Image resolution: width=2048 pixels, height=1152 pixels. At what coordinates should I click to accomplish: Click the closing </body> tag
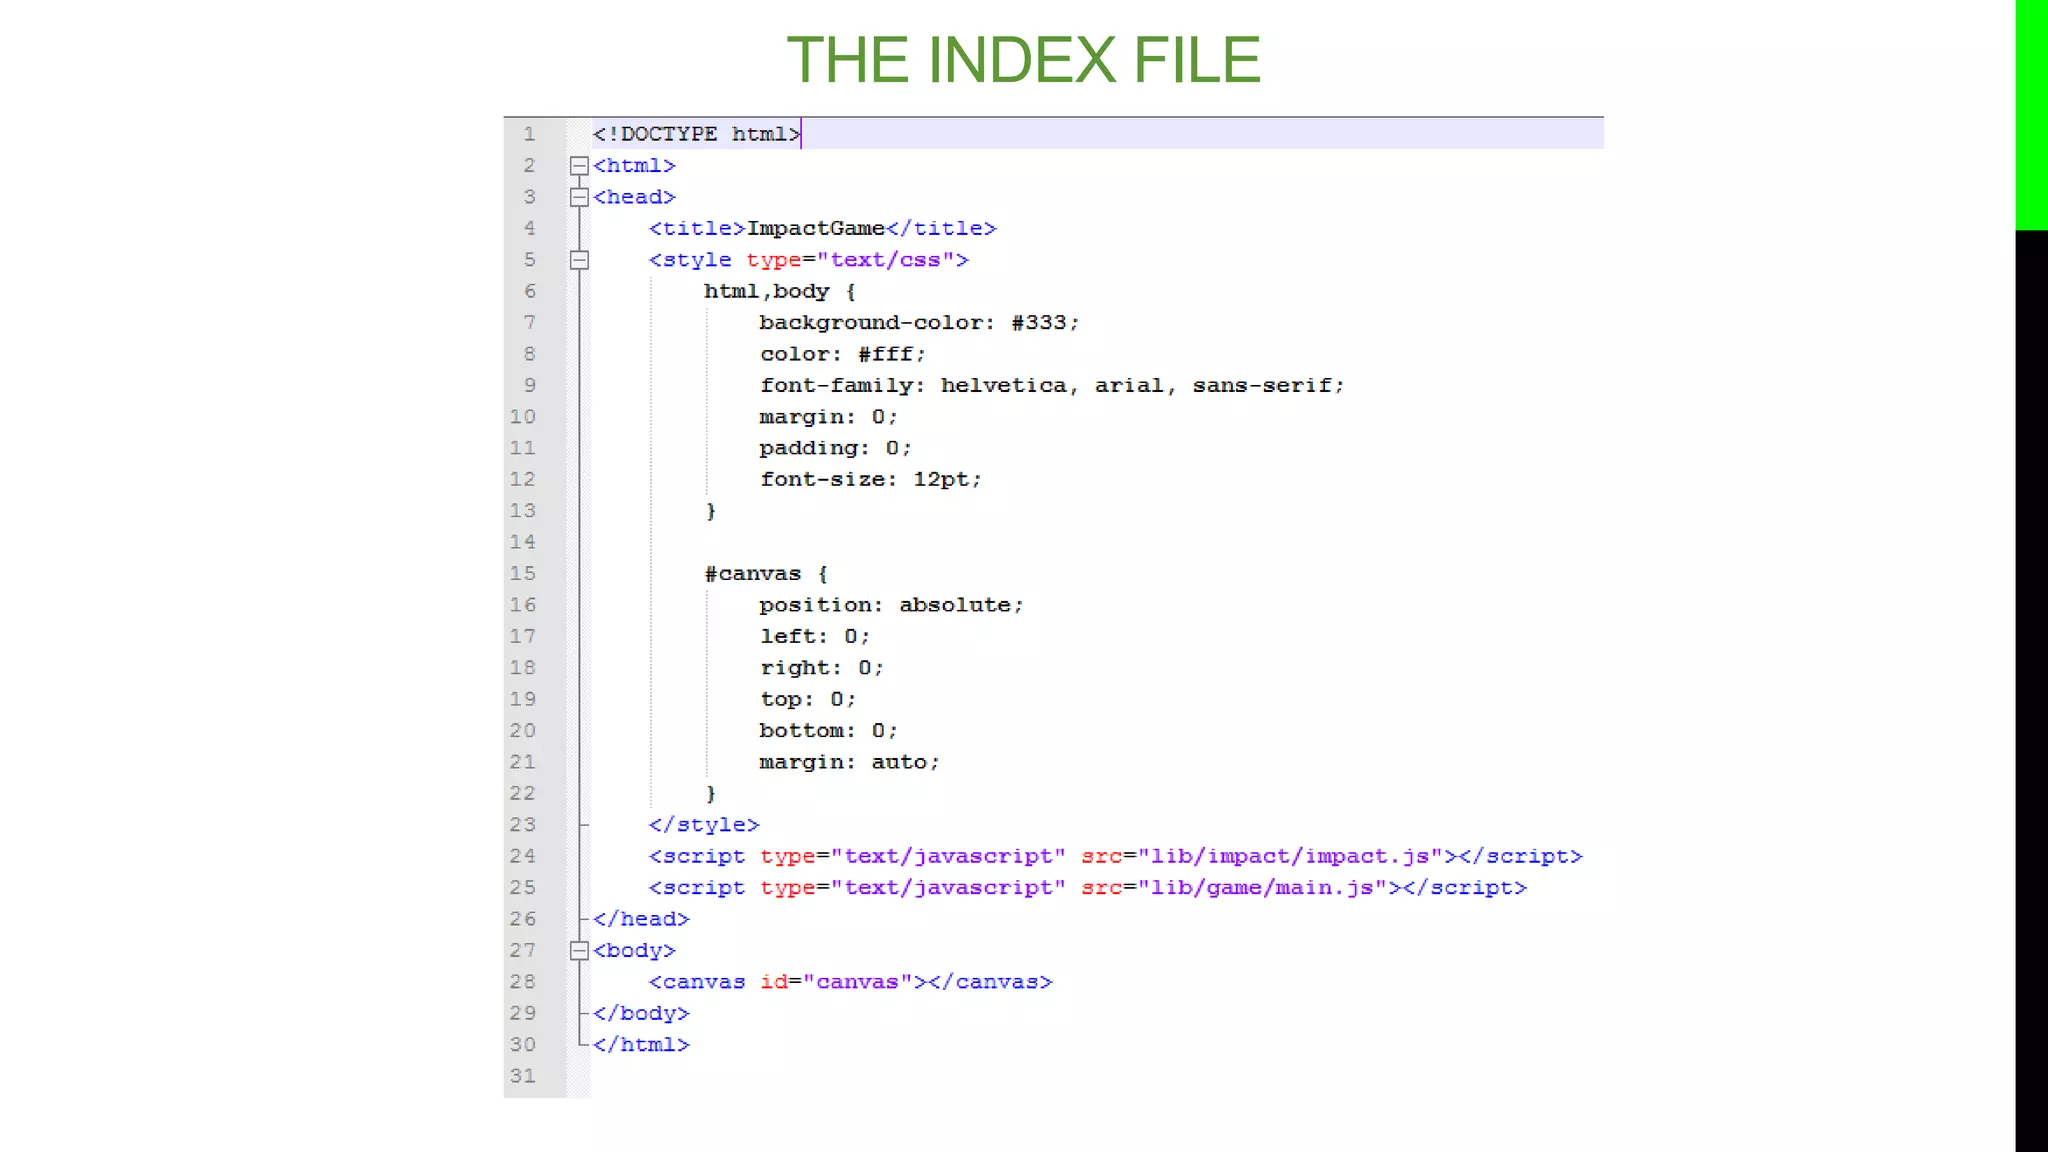pos(641,1013)
